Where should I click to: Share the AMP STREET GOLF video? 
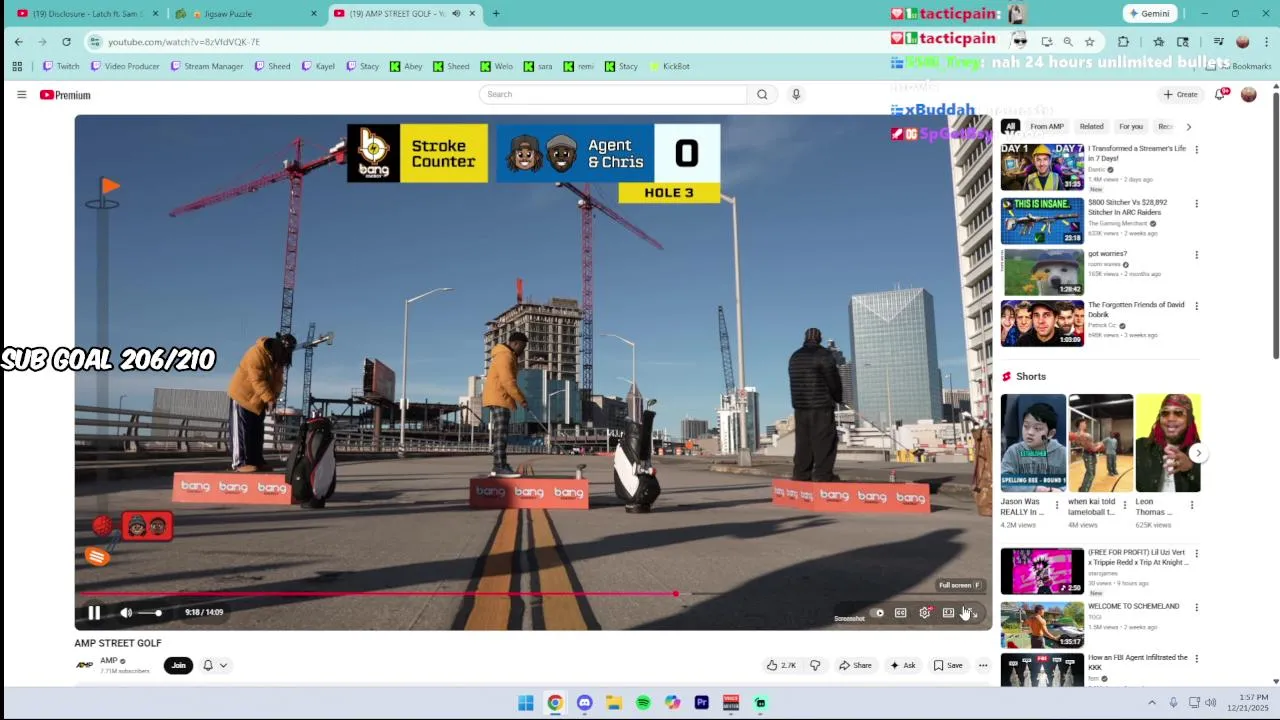coord(855,665)
